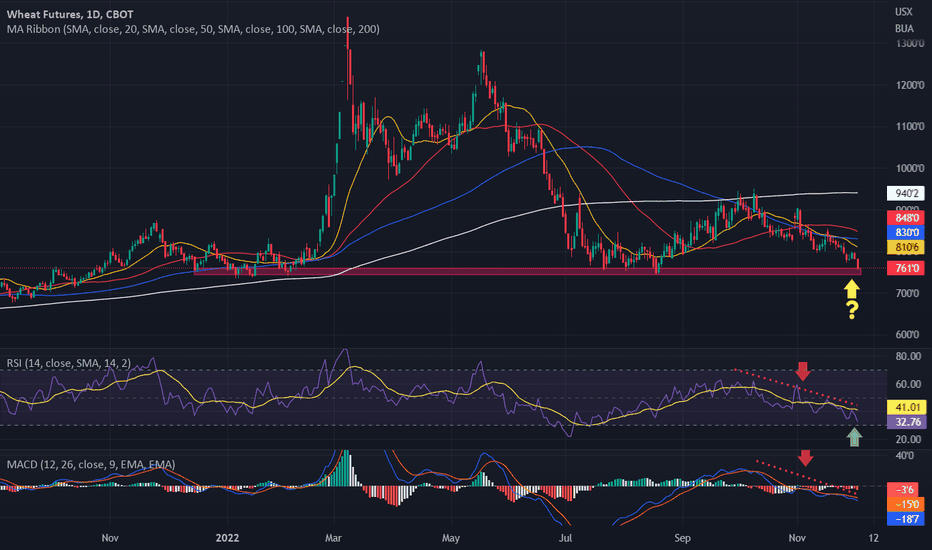
Task: Select the blue 830'0 price label
Action: pos(906,232)
